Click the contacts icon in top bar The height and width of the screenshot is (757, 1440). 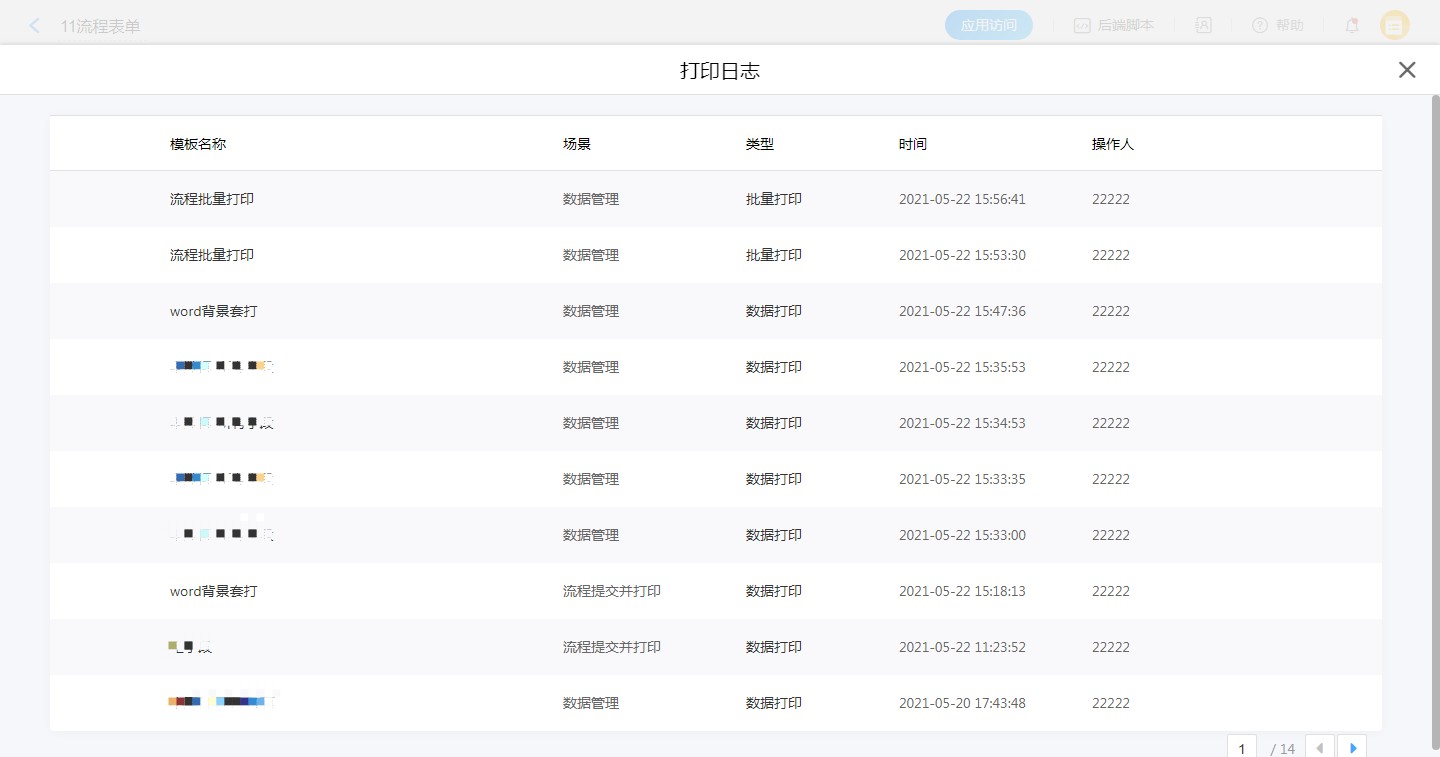[1204, 26]
